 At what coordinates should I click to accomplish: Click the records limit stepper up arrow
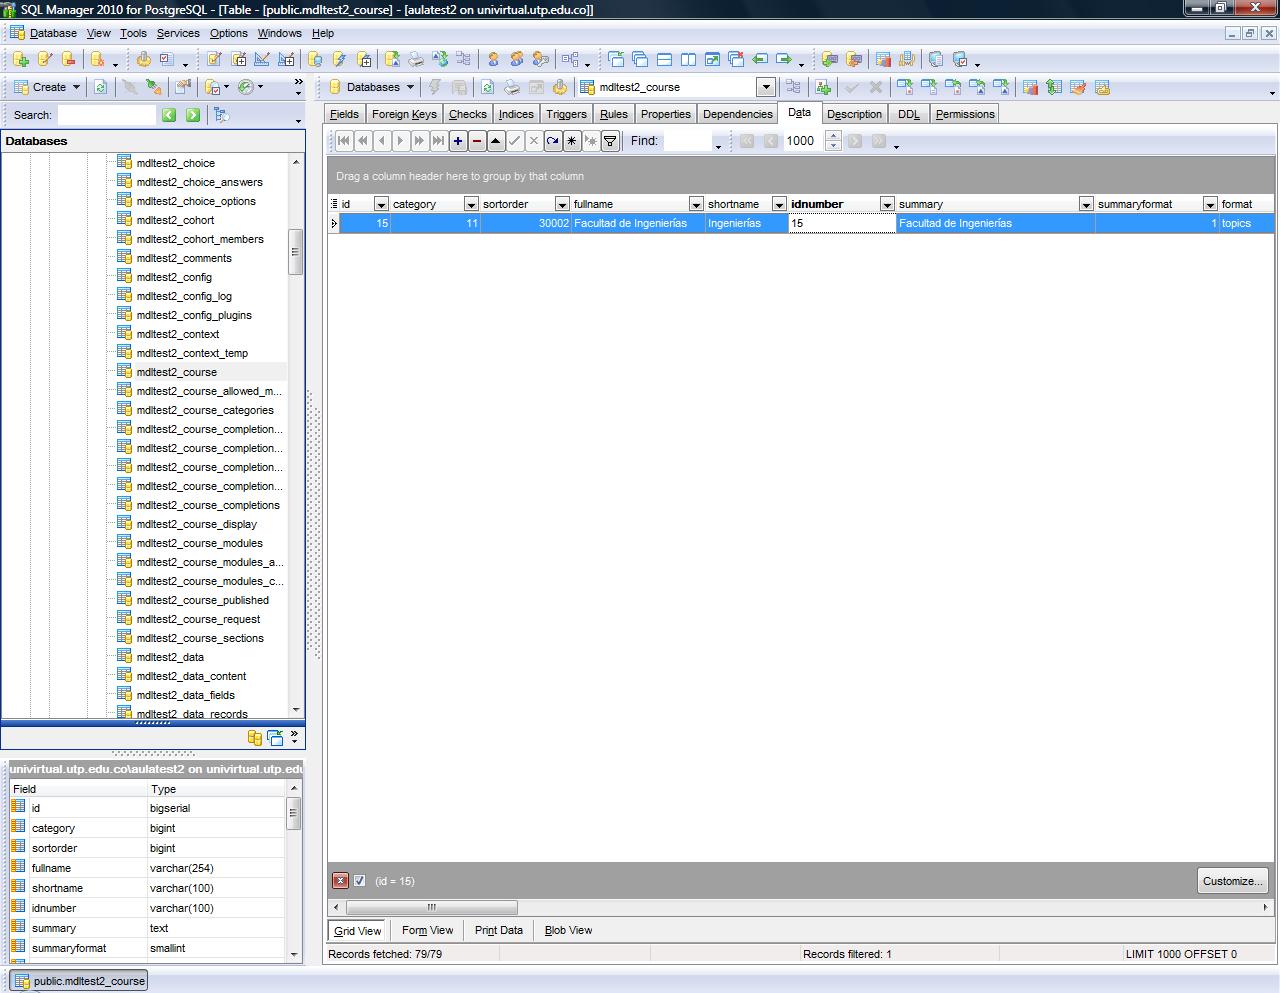tap(834, 136)
